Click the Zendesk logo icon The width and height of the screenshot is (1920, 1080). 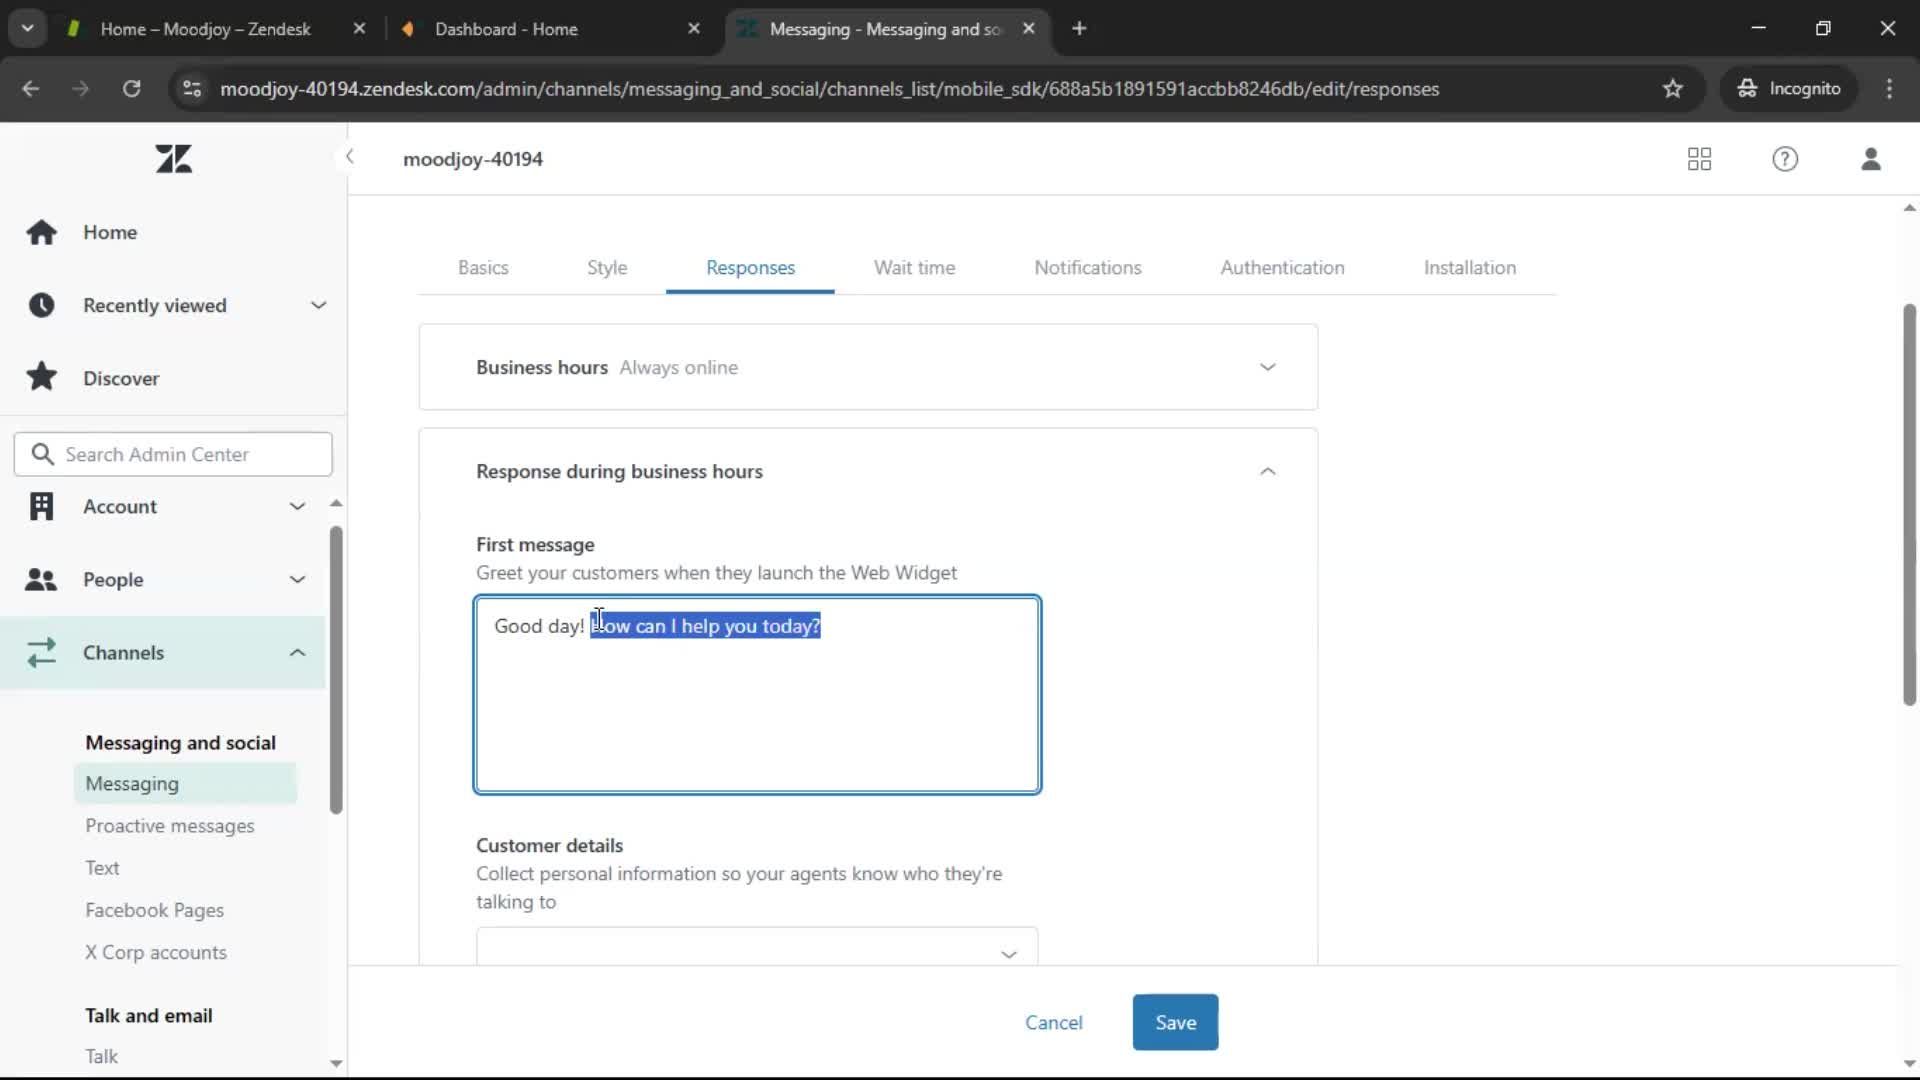(x=173, y=159)
